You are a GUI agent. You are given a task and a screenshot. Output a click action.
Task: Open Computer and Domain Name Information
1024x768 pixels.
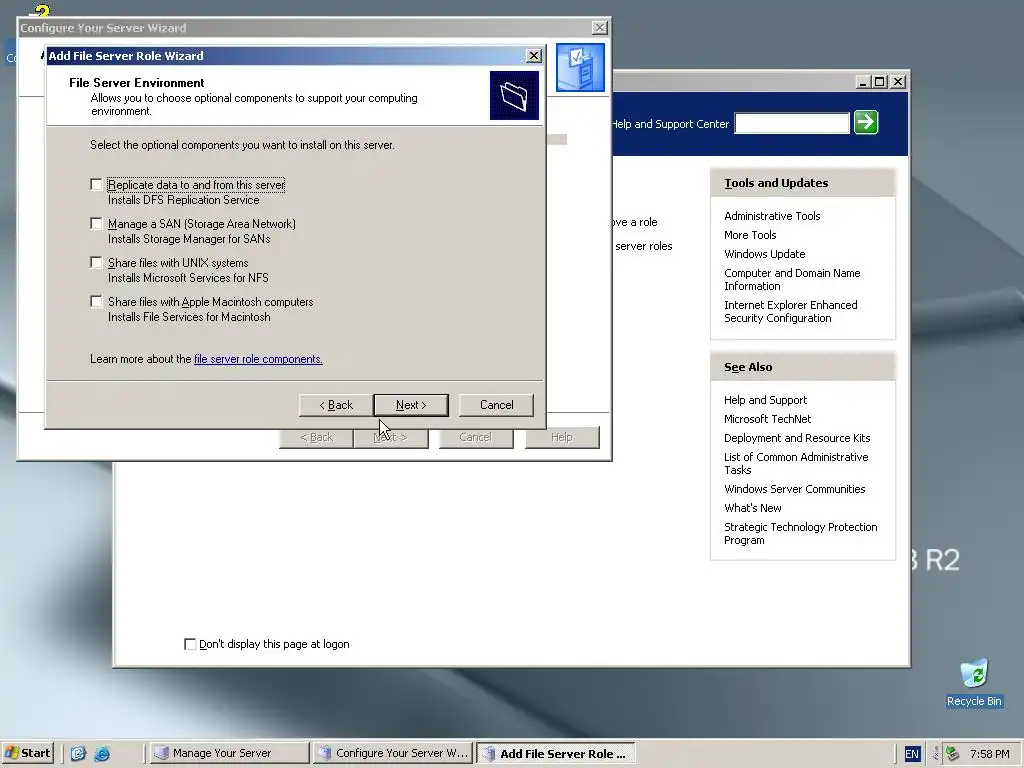point(792,280)
